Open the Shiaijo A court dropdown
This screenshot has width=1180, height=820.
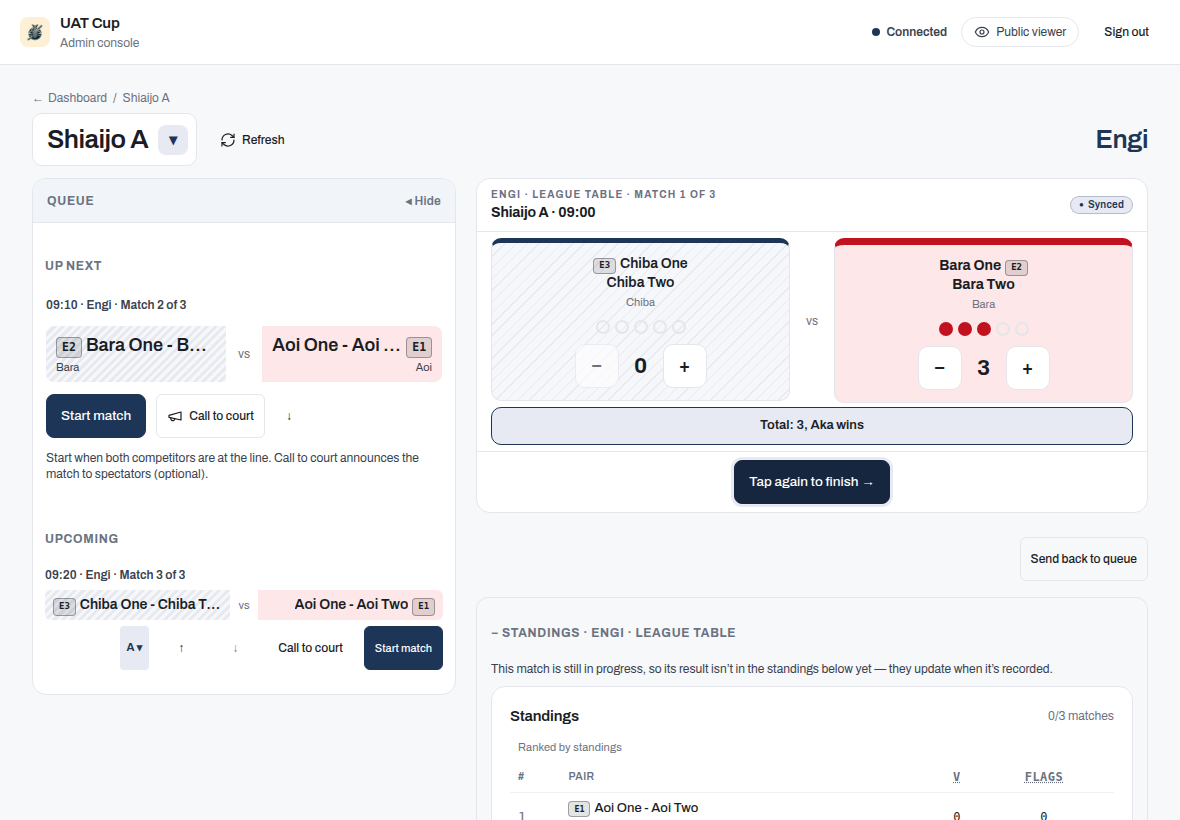[x=173, y=140]
